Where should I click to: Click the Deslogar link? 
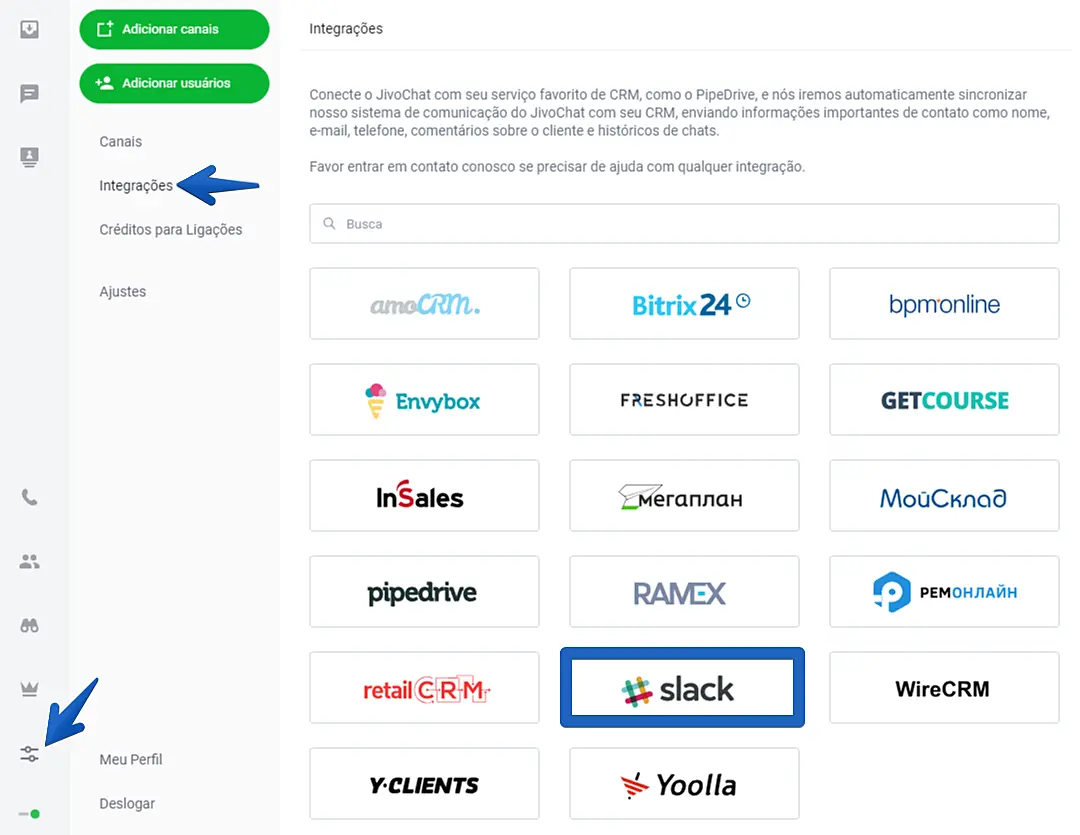127,804
